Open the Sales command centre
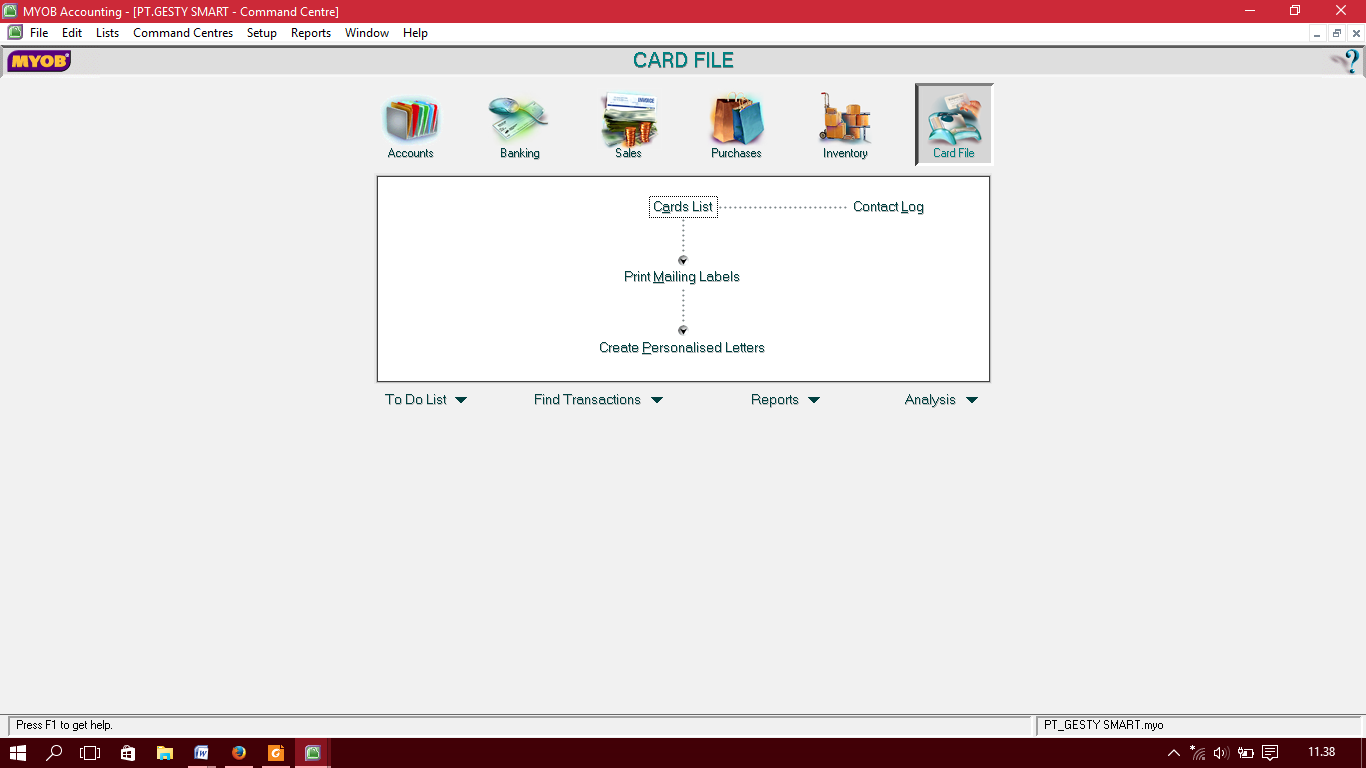Image resolution: width=1366 pixels, height=768 pixels. (x=628, y=127)
